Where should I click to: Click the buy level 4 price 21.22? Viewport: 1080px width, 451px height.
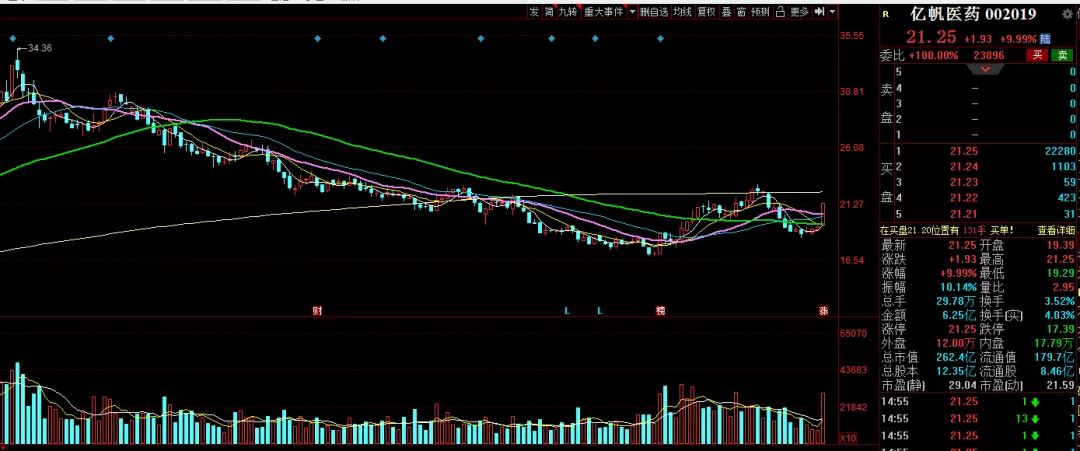963,198
